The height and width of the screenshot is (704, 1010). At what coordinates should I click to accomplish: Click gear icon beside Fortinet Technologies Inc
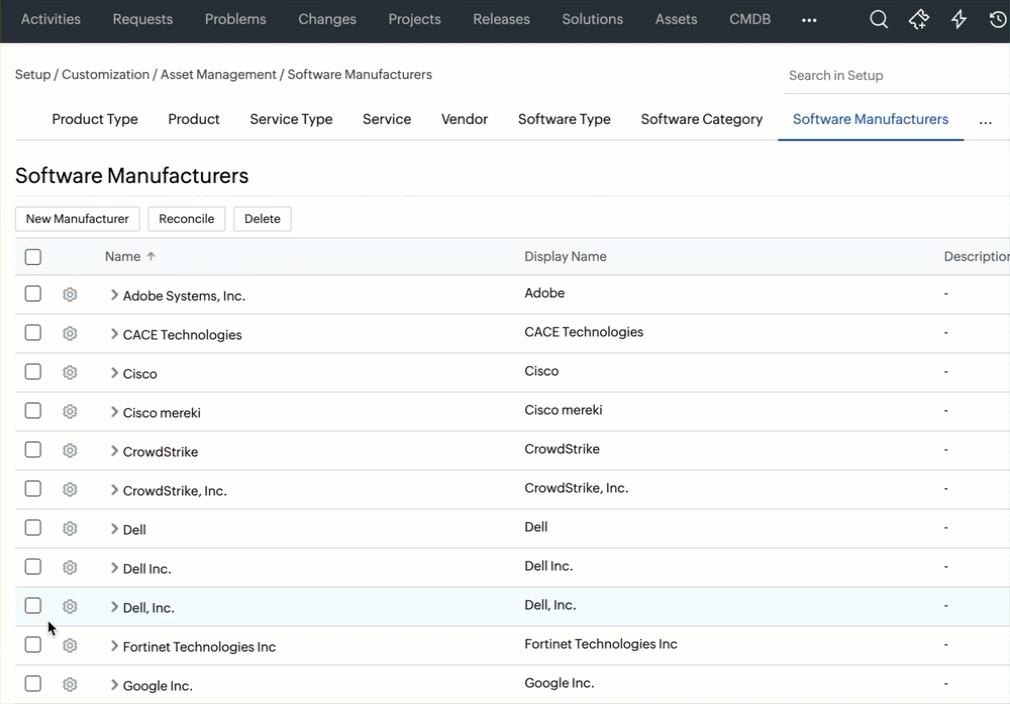click(70, 645)
